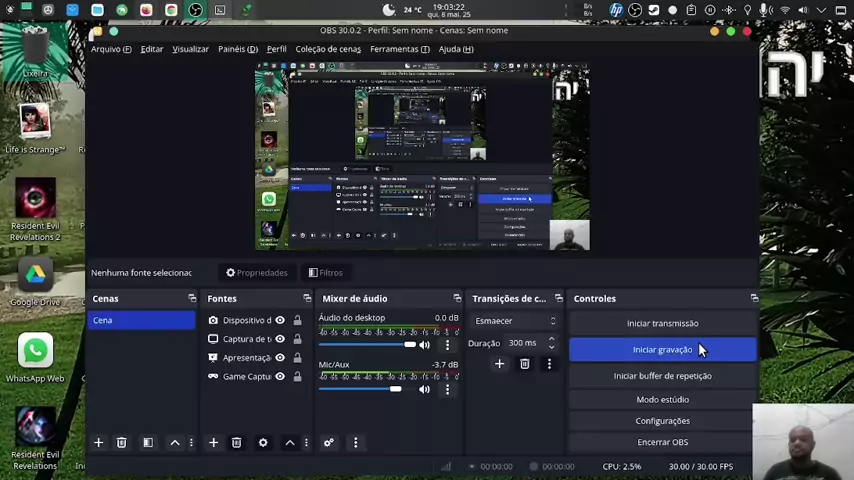Adjust the Mic/Aux volume slider
The image size is (854, 480).
point(396,389)
